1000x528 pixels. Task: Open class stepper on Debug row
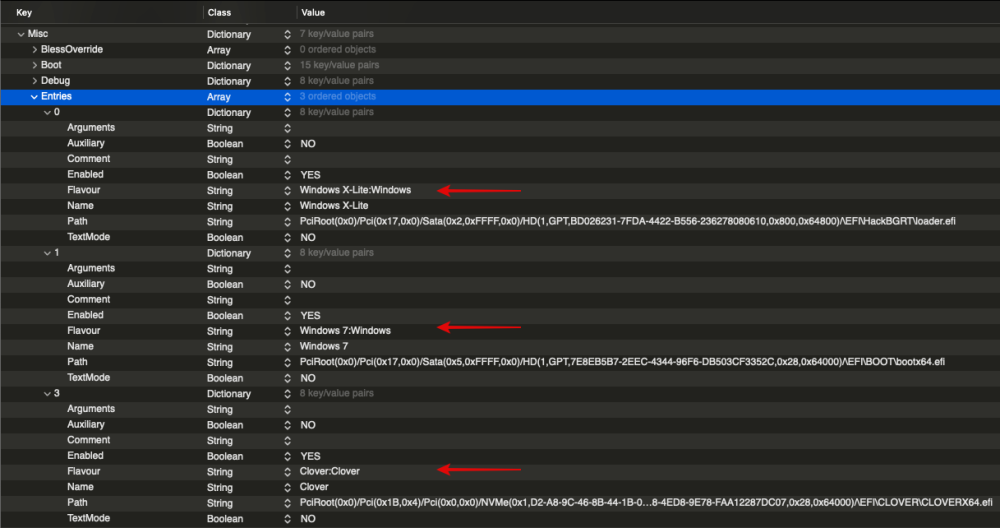point(288,81)
